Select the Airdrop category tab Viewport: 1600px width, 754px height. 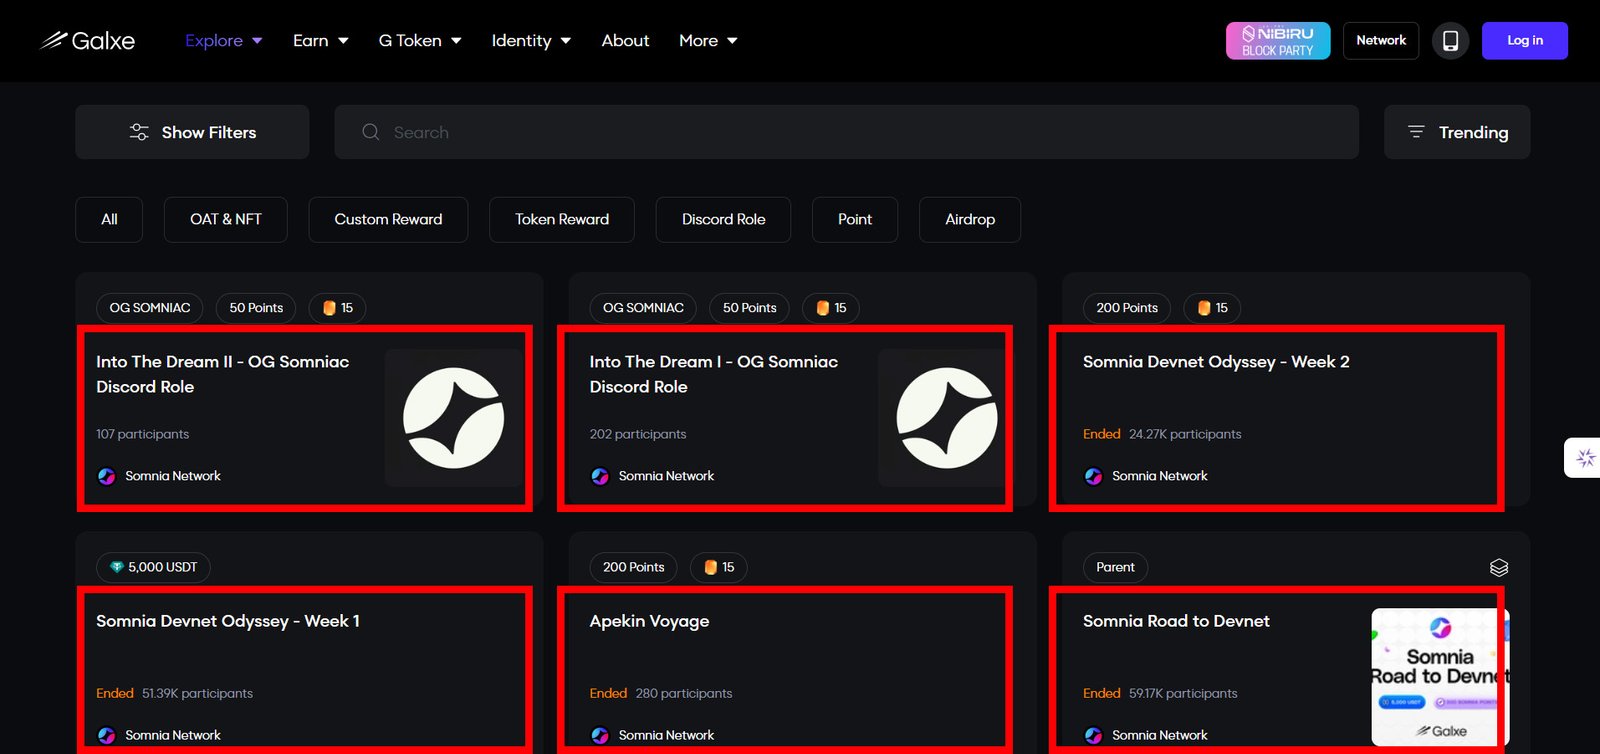pyautogui.click(x=969, y=220)
